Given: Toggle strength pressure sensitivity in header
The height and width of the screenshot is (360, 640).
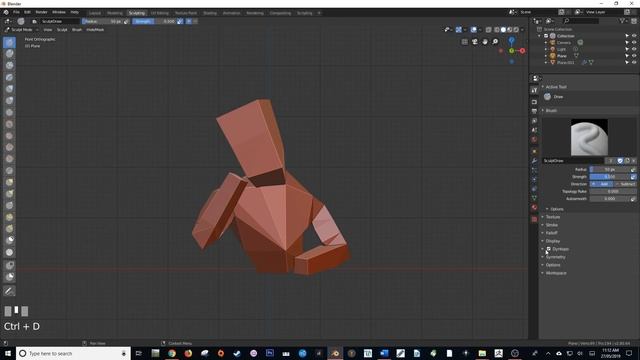Looking at the screenshot, I should pyautogui.click(x=180, y=21).
